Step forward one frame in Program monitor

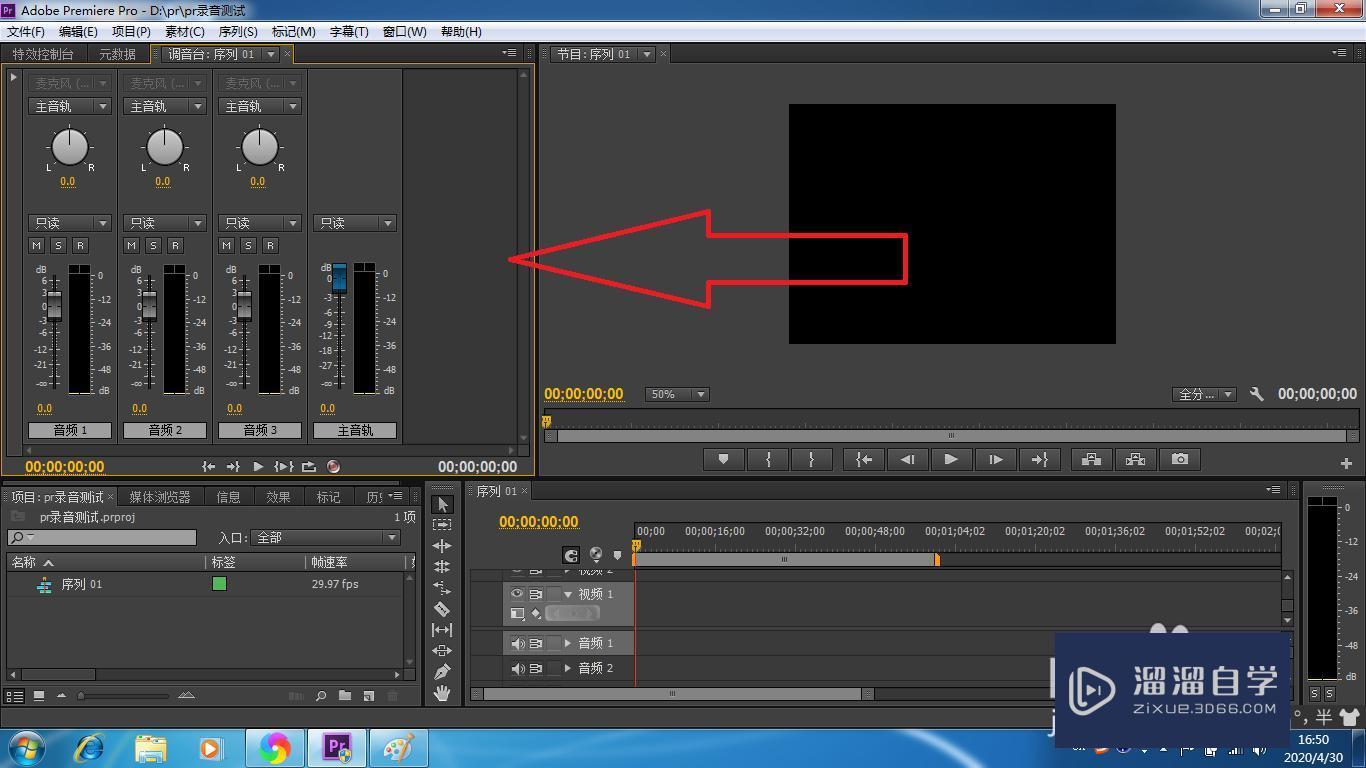(995, 459)
